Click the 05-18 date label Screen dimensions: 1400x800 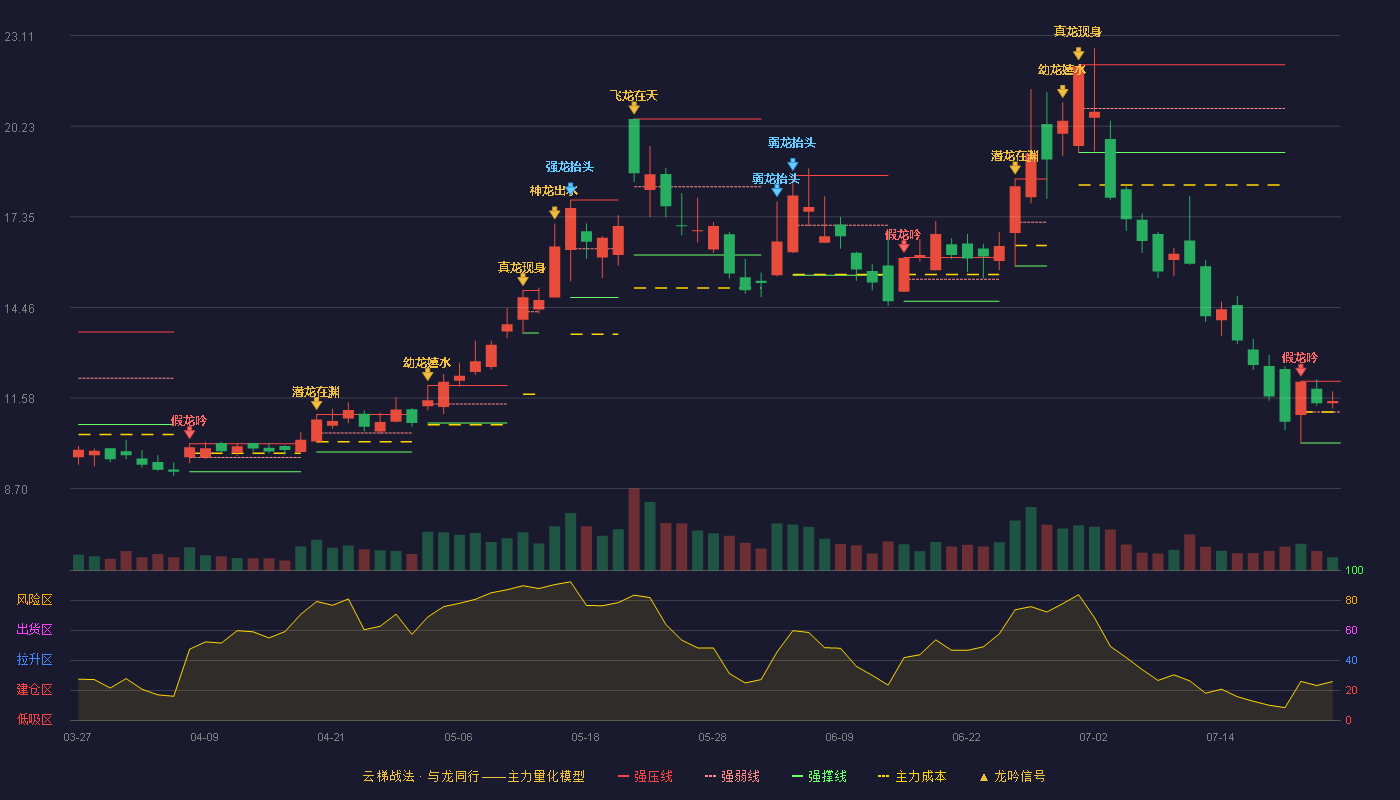pyautogui.click(x=585, y=737)
